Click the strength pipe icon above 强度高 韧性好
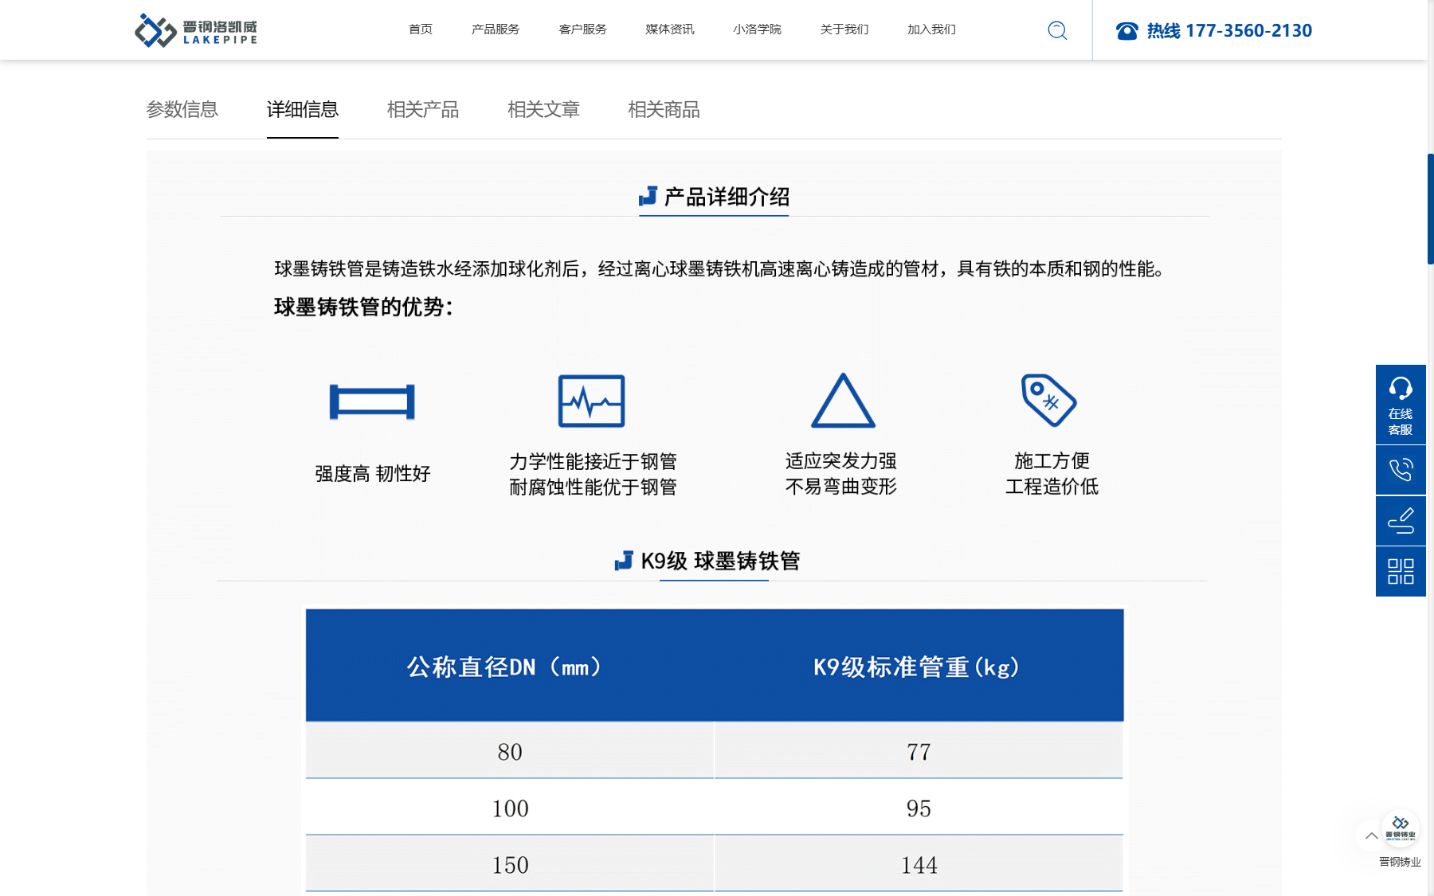1434x896 pixels. [372, 402]
